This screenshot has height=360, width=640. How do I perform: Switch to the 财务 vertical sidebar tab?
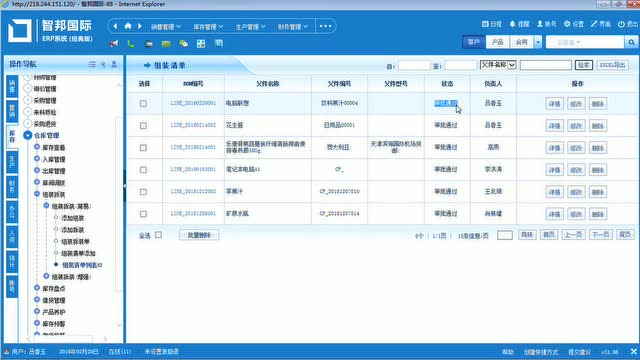tap(12, 187)
